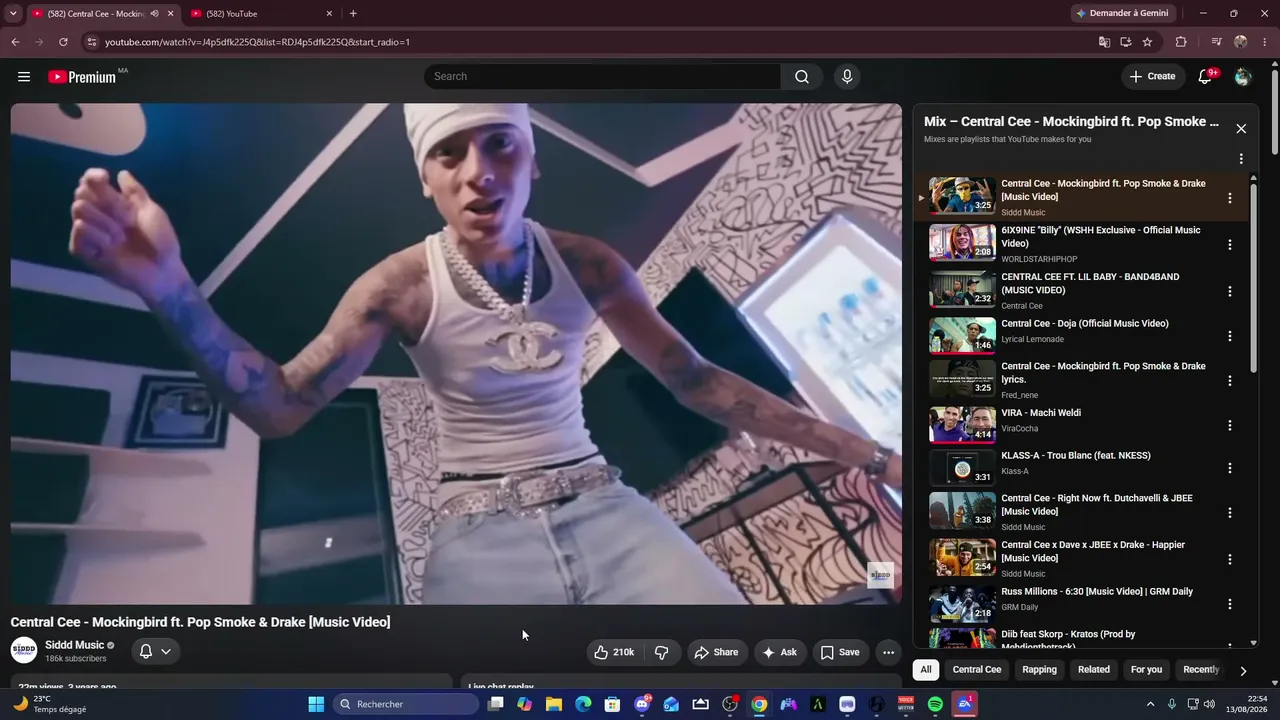The image size is (1280, 720).
Task: Select the For you filter chip
Action: pyautogui.click(x=1146, y=670)
